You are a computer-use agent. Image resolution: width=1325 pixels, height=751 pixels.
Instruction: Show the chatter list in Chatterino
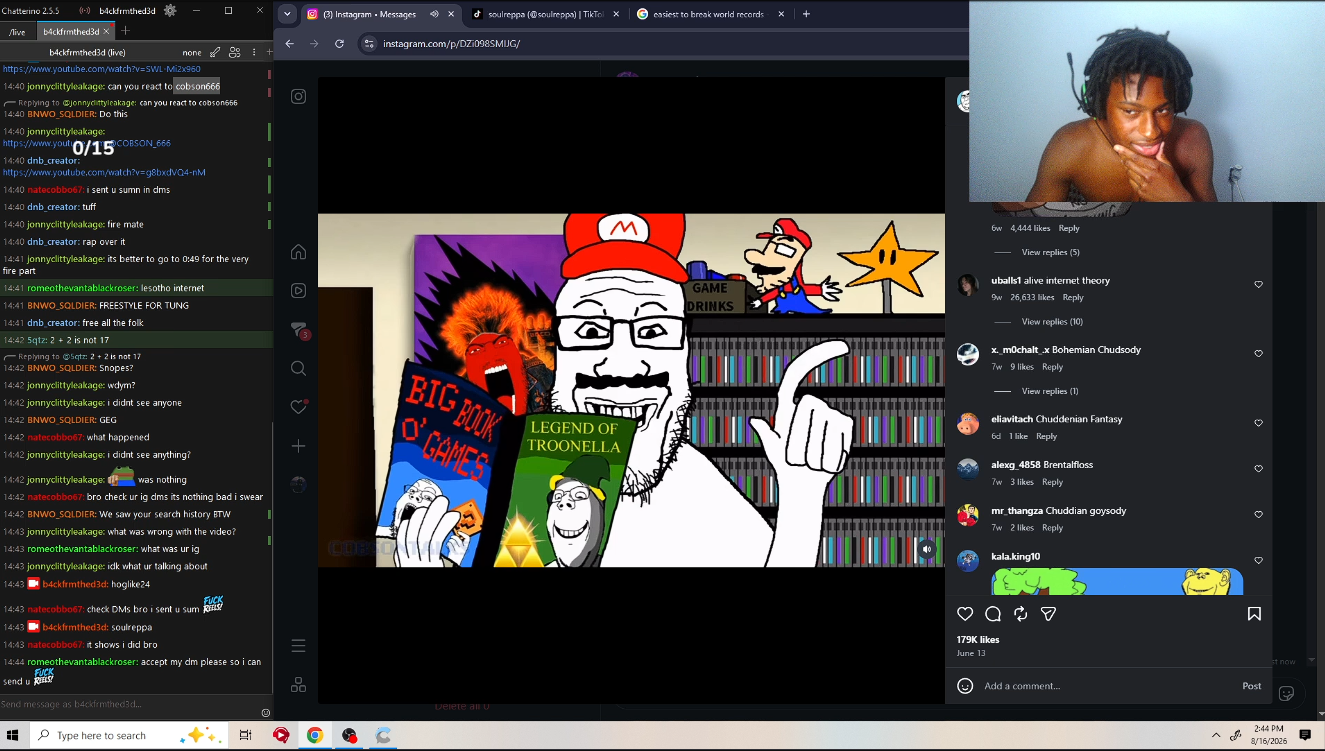click(x=235, y=52)
